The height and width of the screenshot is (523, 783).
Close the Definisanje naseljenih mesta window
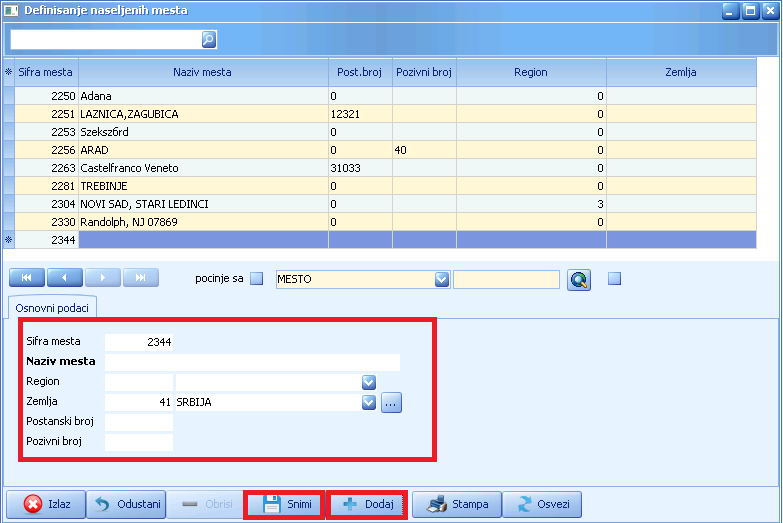pos(770,10)
